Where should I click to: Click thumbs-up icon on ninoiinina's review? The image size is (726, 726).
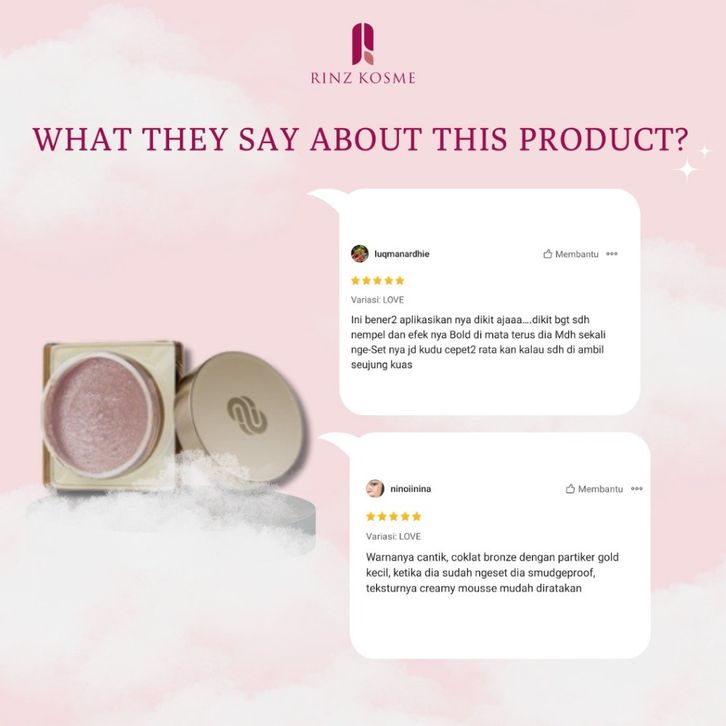click(x=570, y=488)
